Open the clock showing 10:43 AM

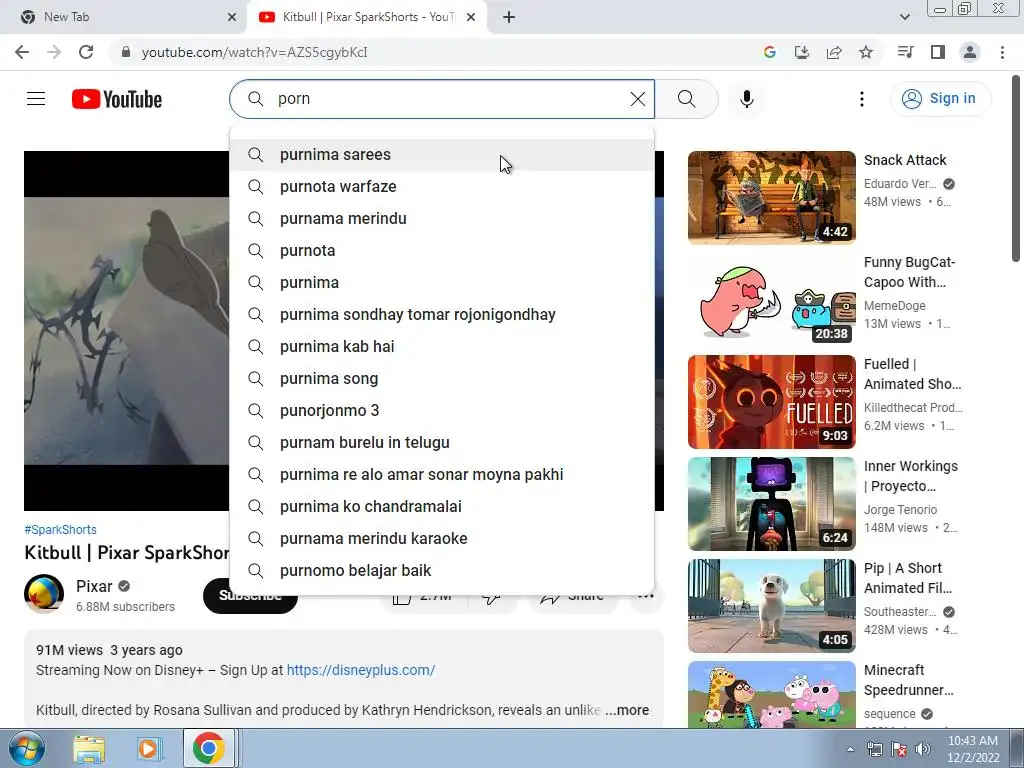tap(973, 749)
